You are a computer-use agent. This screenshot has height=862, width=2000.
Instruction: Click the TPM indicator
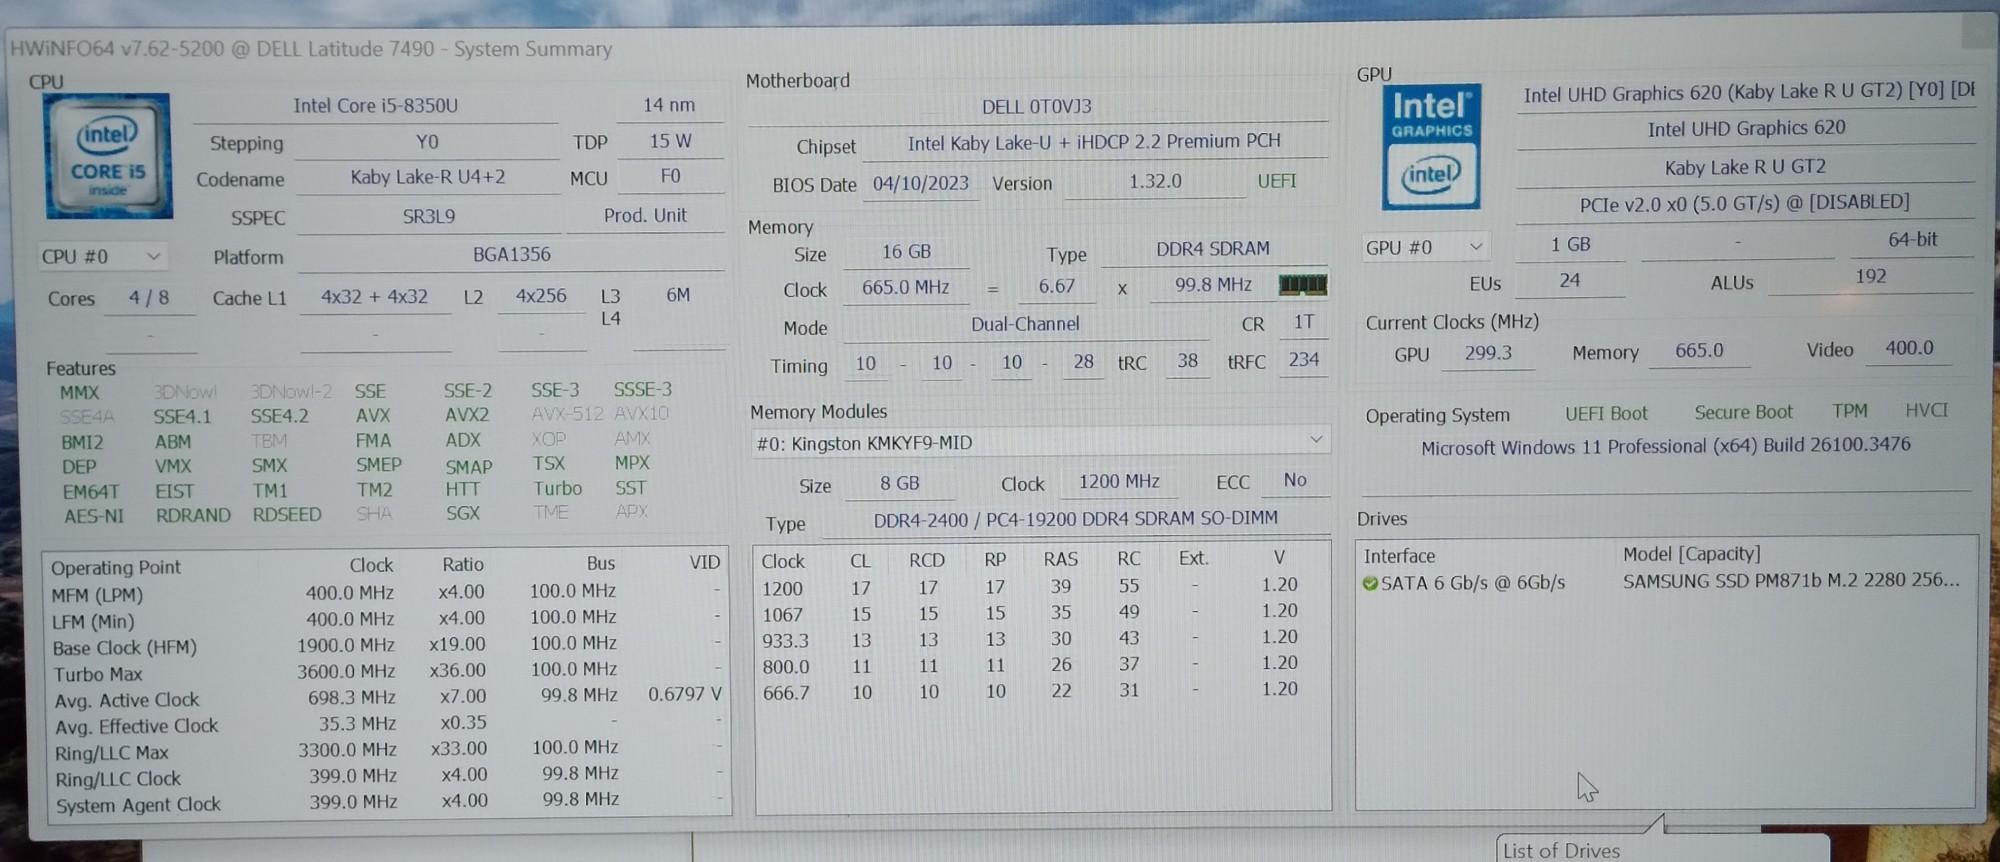pos(1850,411)
